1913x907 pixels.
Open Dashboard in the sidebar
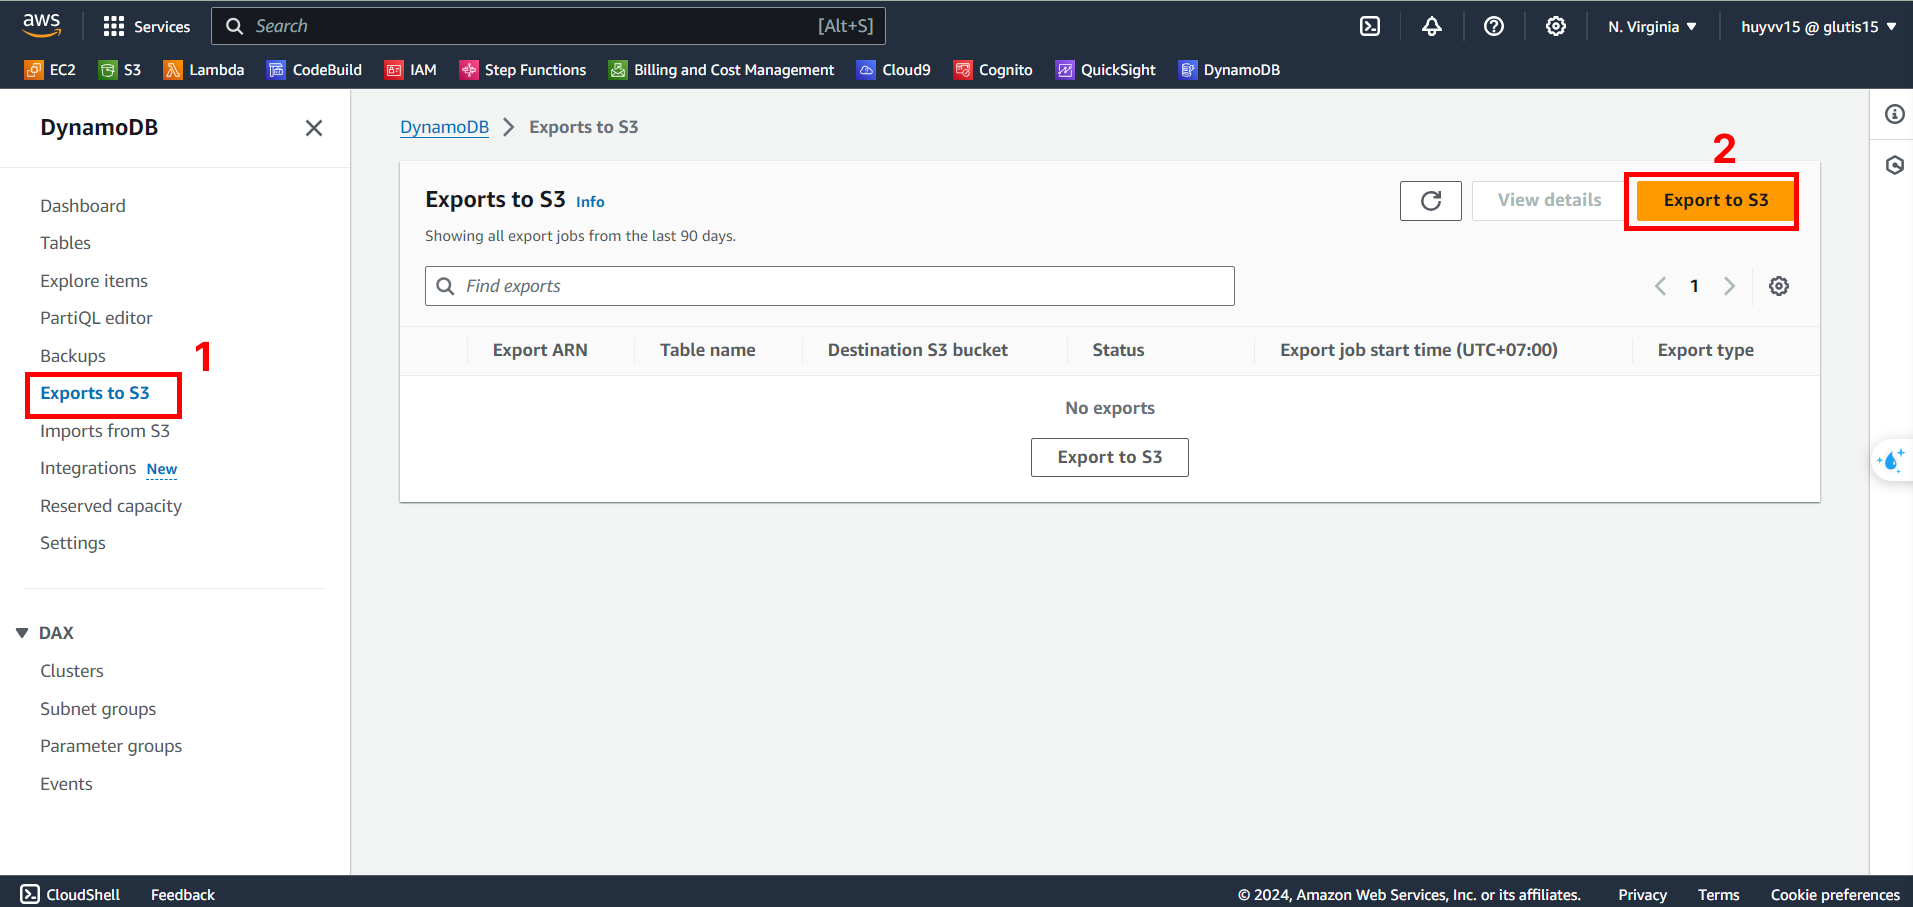(x=83, y=206)
